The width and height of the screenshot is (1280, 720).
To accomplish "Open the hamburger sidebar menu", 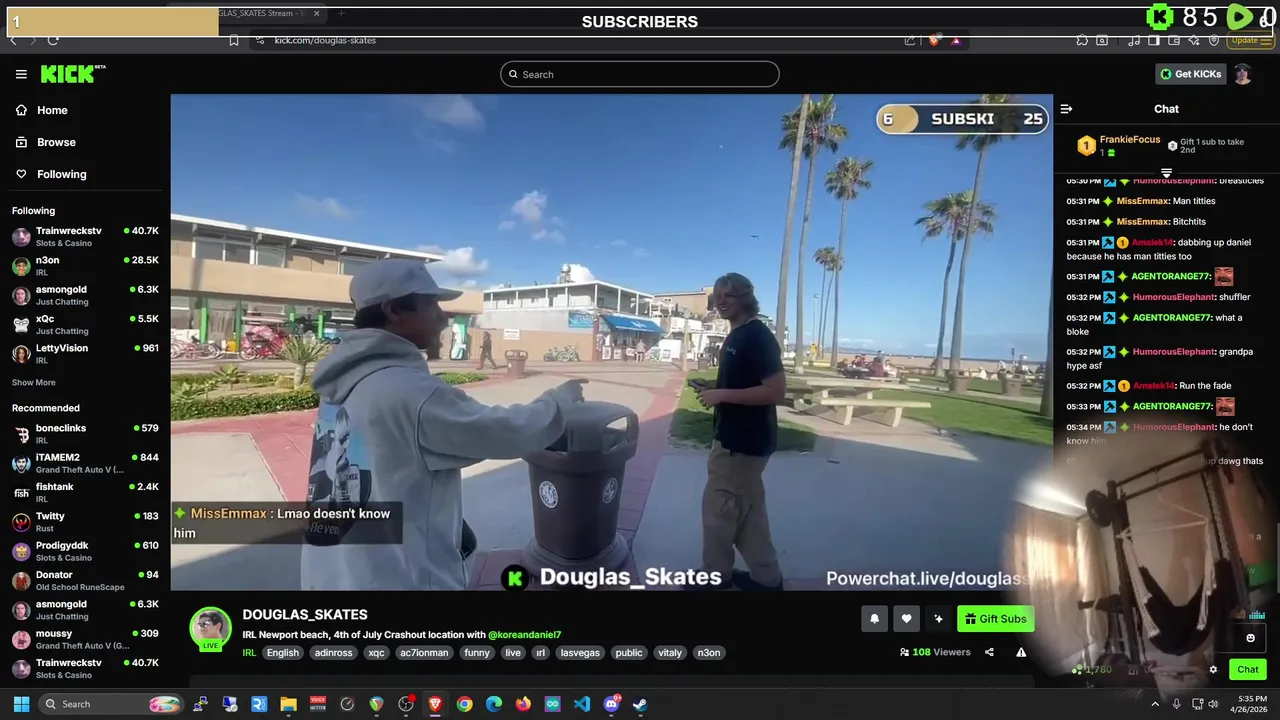I will click(21, 74).
